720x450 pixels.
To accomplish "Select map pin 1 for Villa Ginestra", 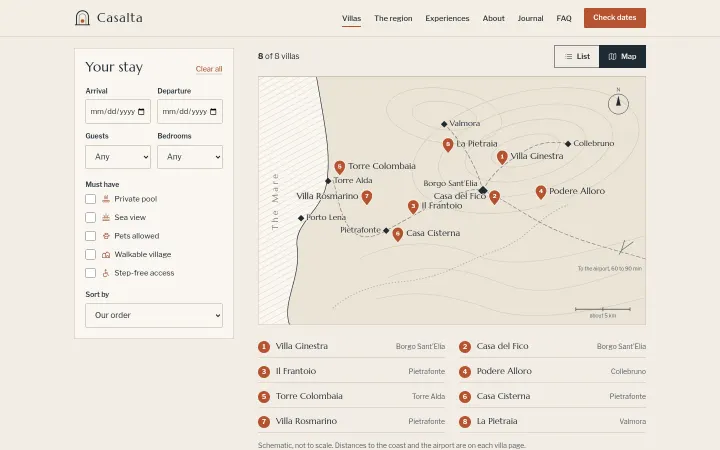I will click(x=502, y=157).
